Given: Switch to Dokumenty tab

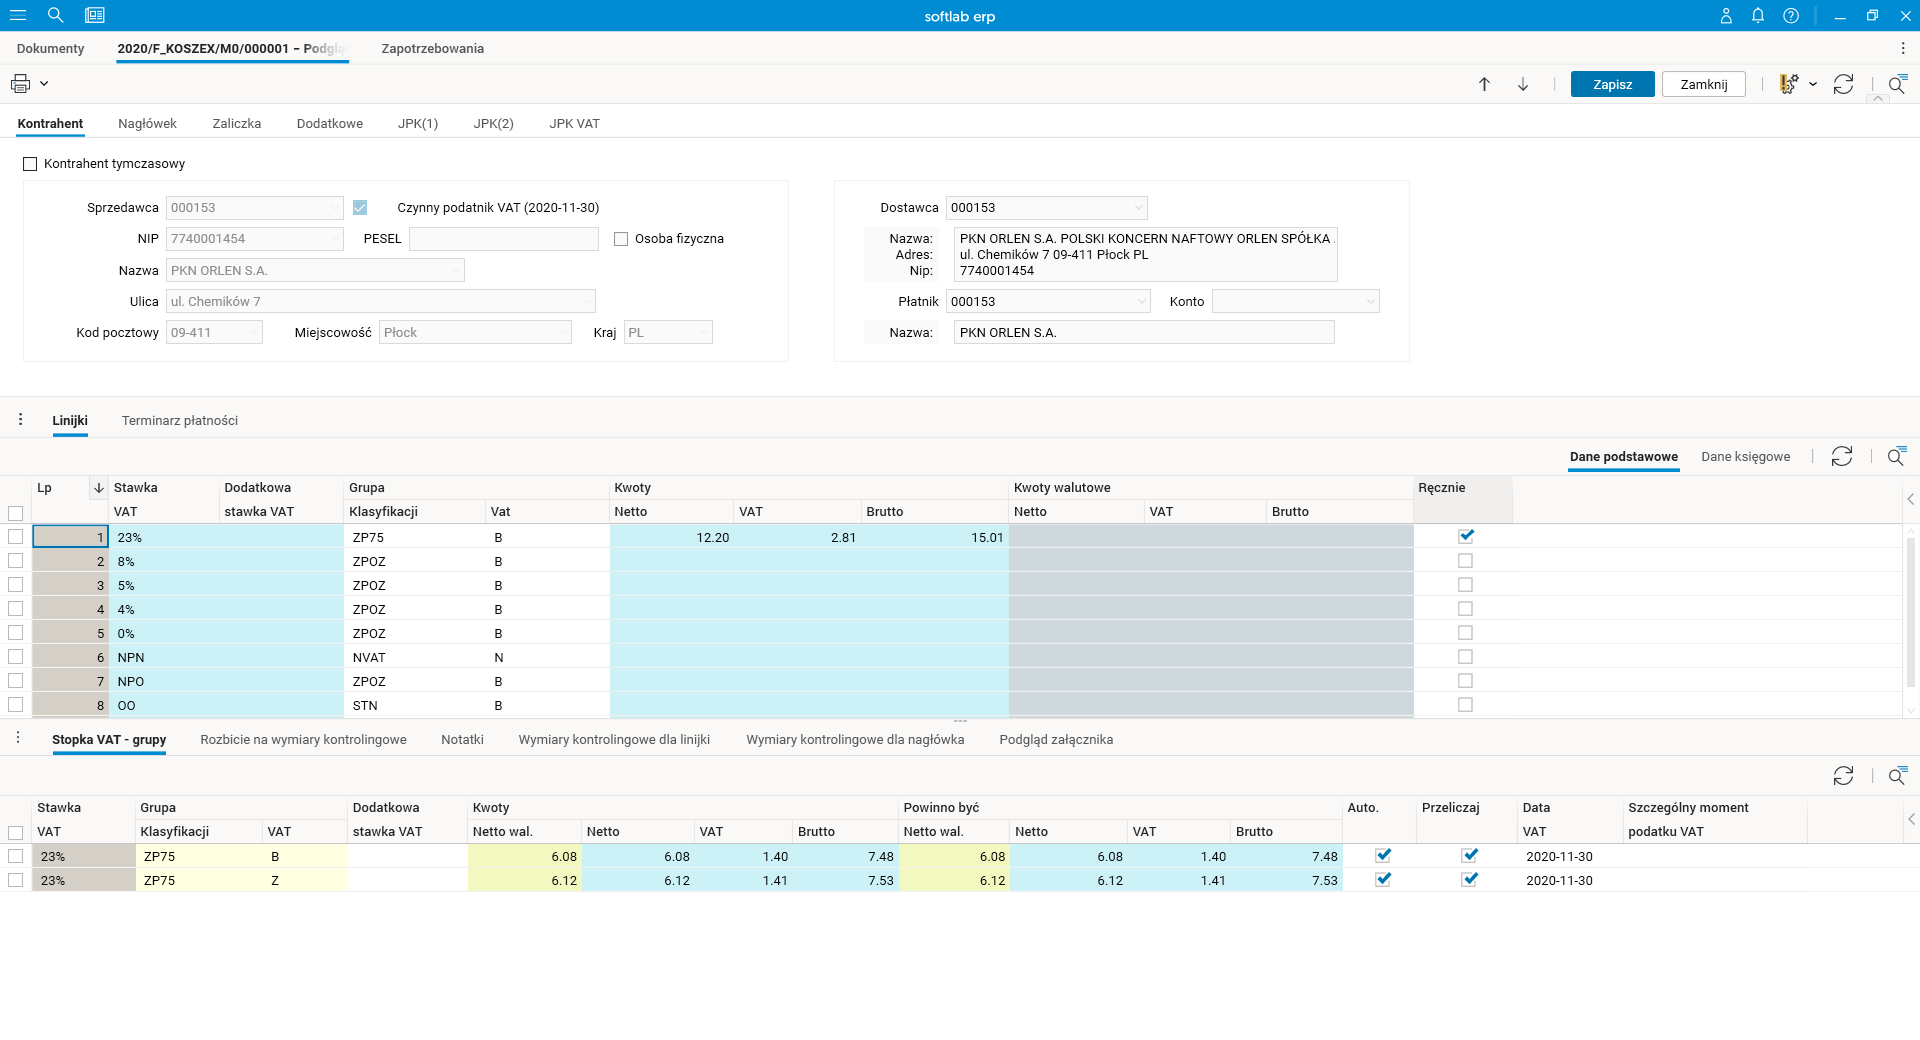Looking at the screenshot, I should 51,48.
